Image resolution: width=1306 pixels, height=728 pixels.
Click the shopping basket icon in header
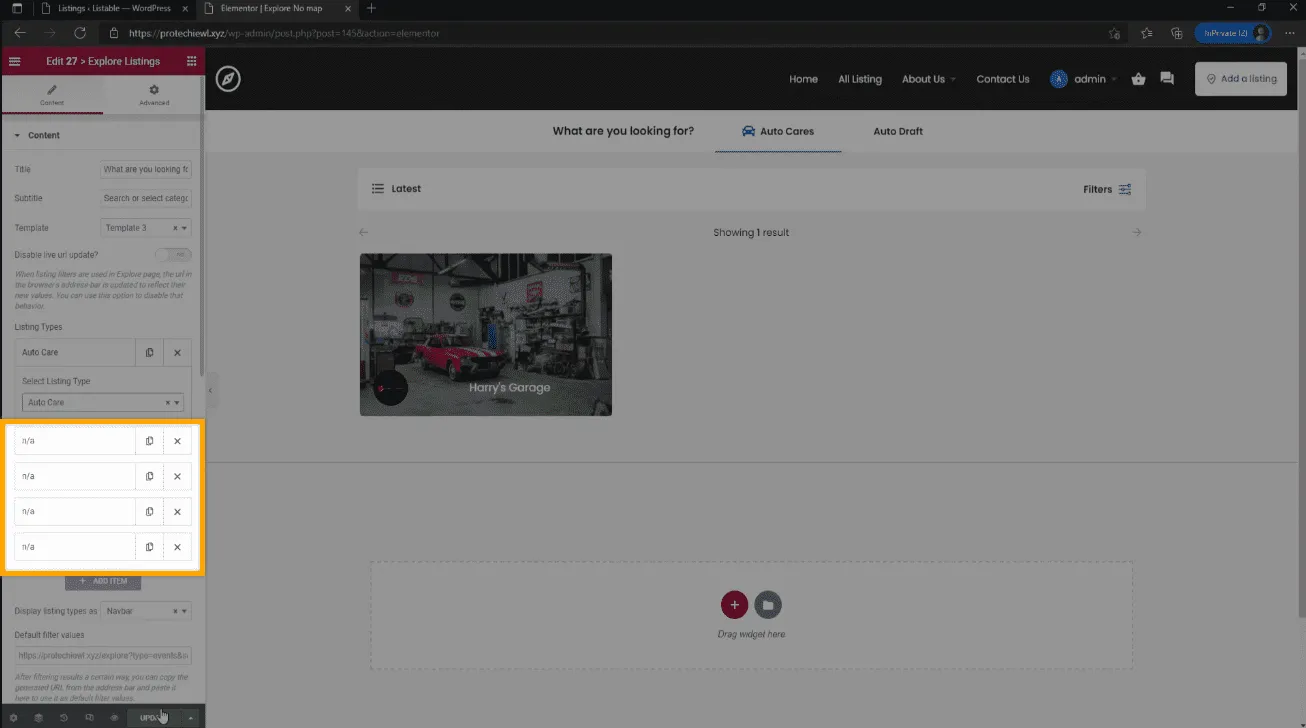pos(1138,79)
